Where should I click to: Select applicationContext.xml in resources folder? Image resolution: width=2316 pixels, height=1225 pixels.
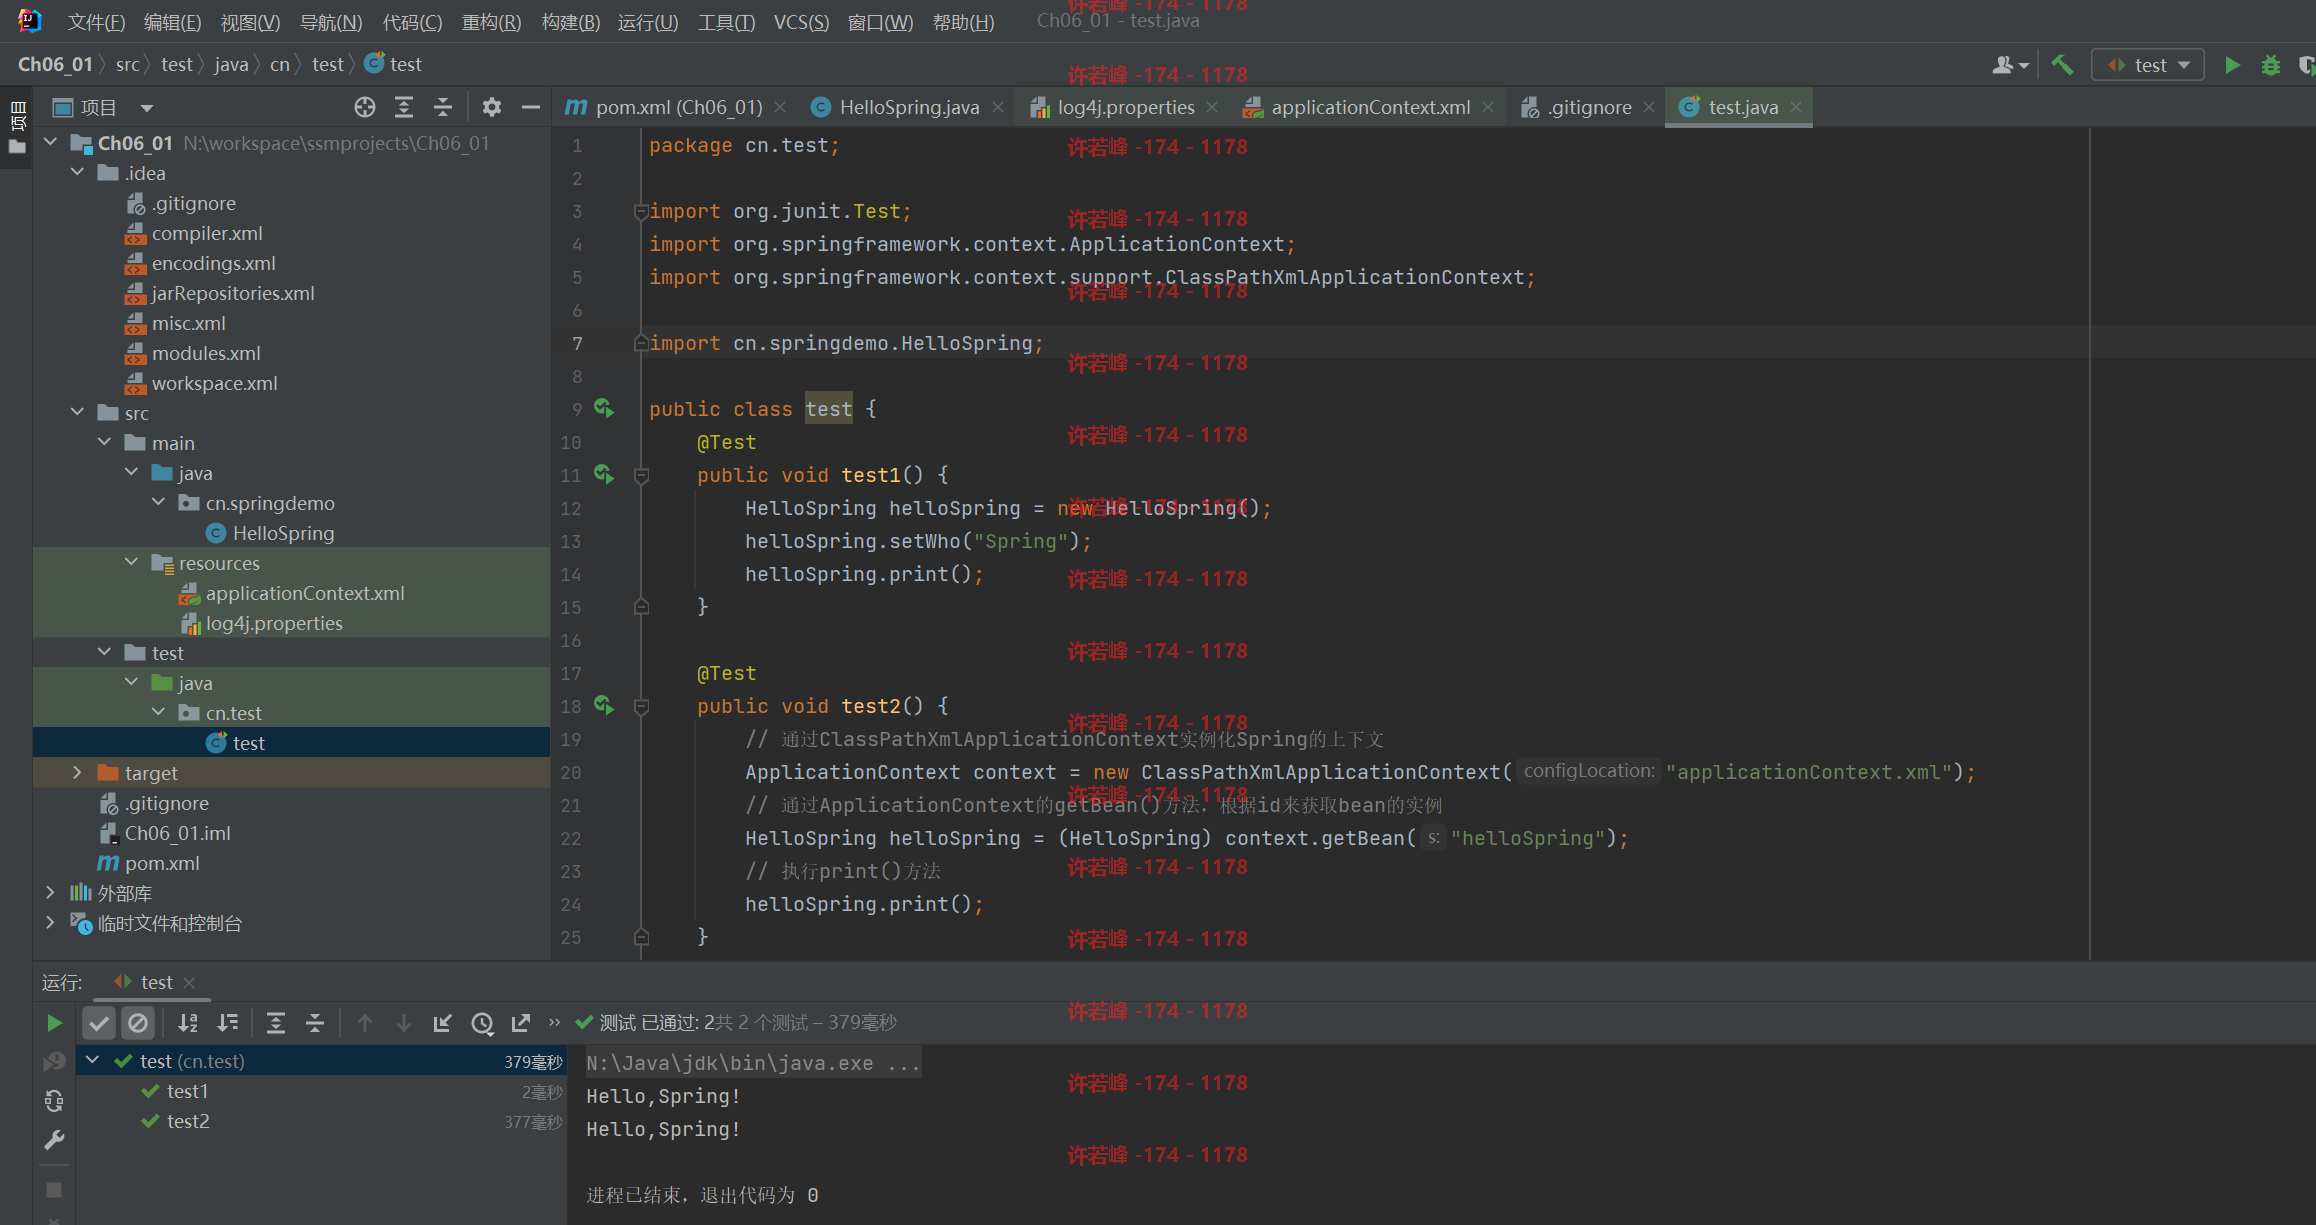click(x=305, y=593)
